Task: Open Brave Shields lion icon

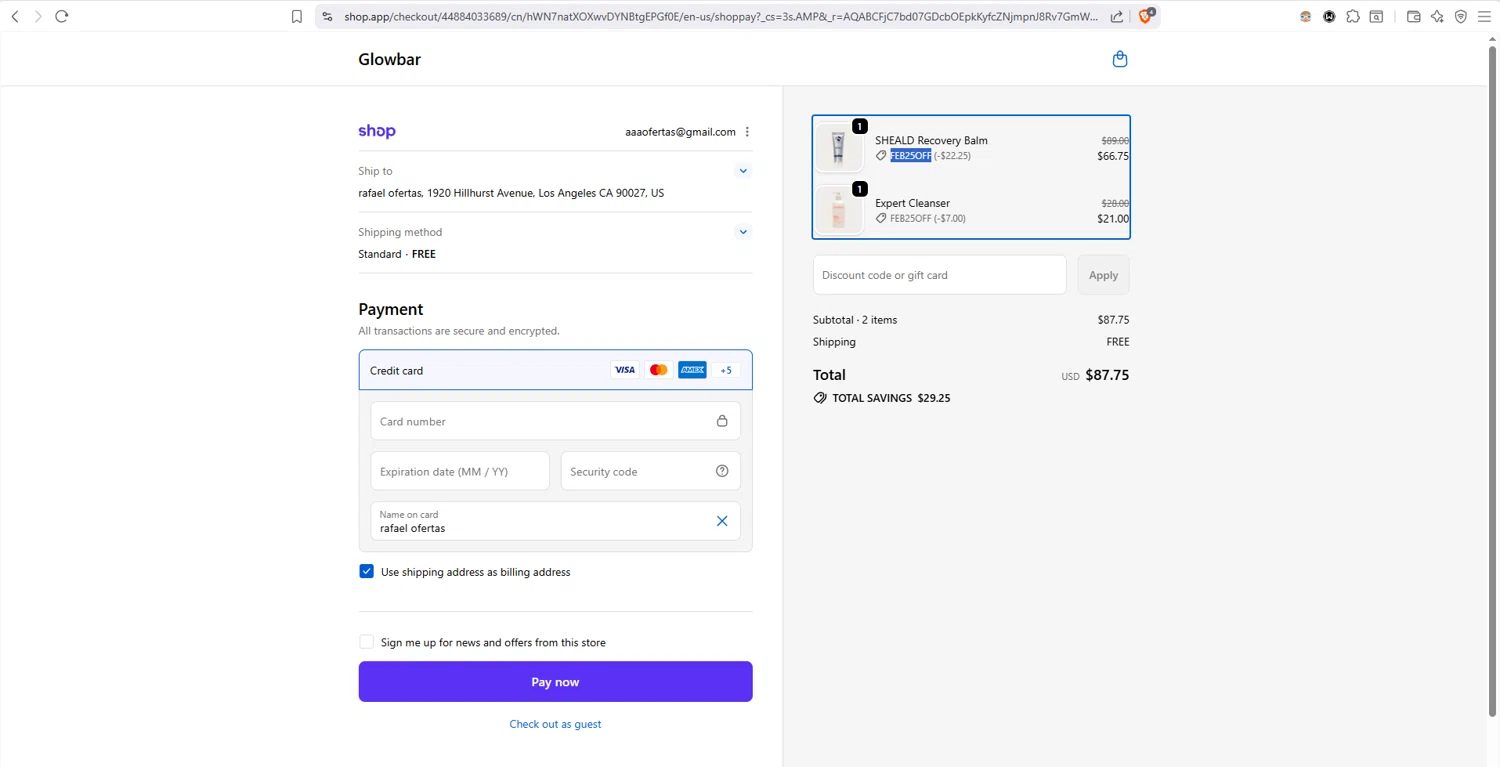Action: click(1146, 16)
